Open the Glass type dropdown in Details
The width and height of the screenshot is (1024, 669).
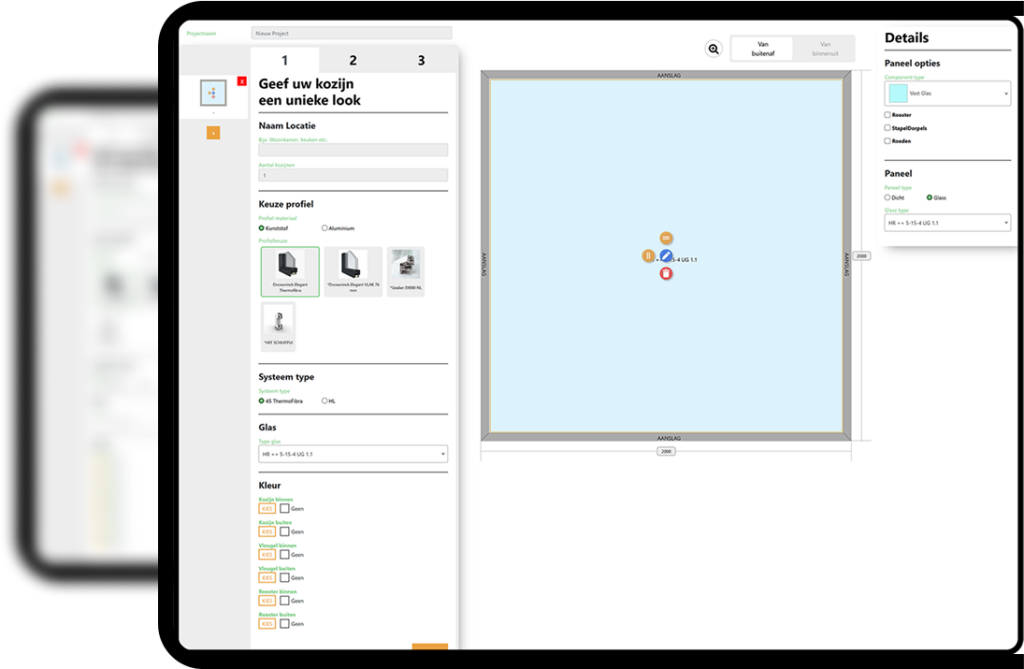pyautogui.click(x=947, y=222)
